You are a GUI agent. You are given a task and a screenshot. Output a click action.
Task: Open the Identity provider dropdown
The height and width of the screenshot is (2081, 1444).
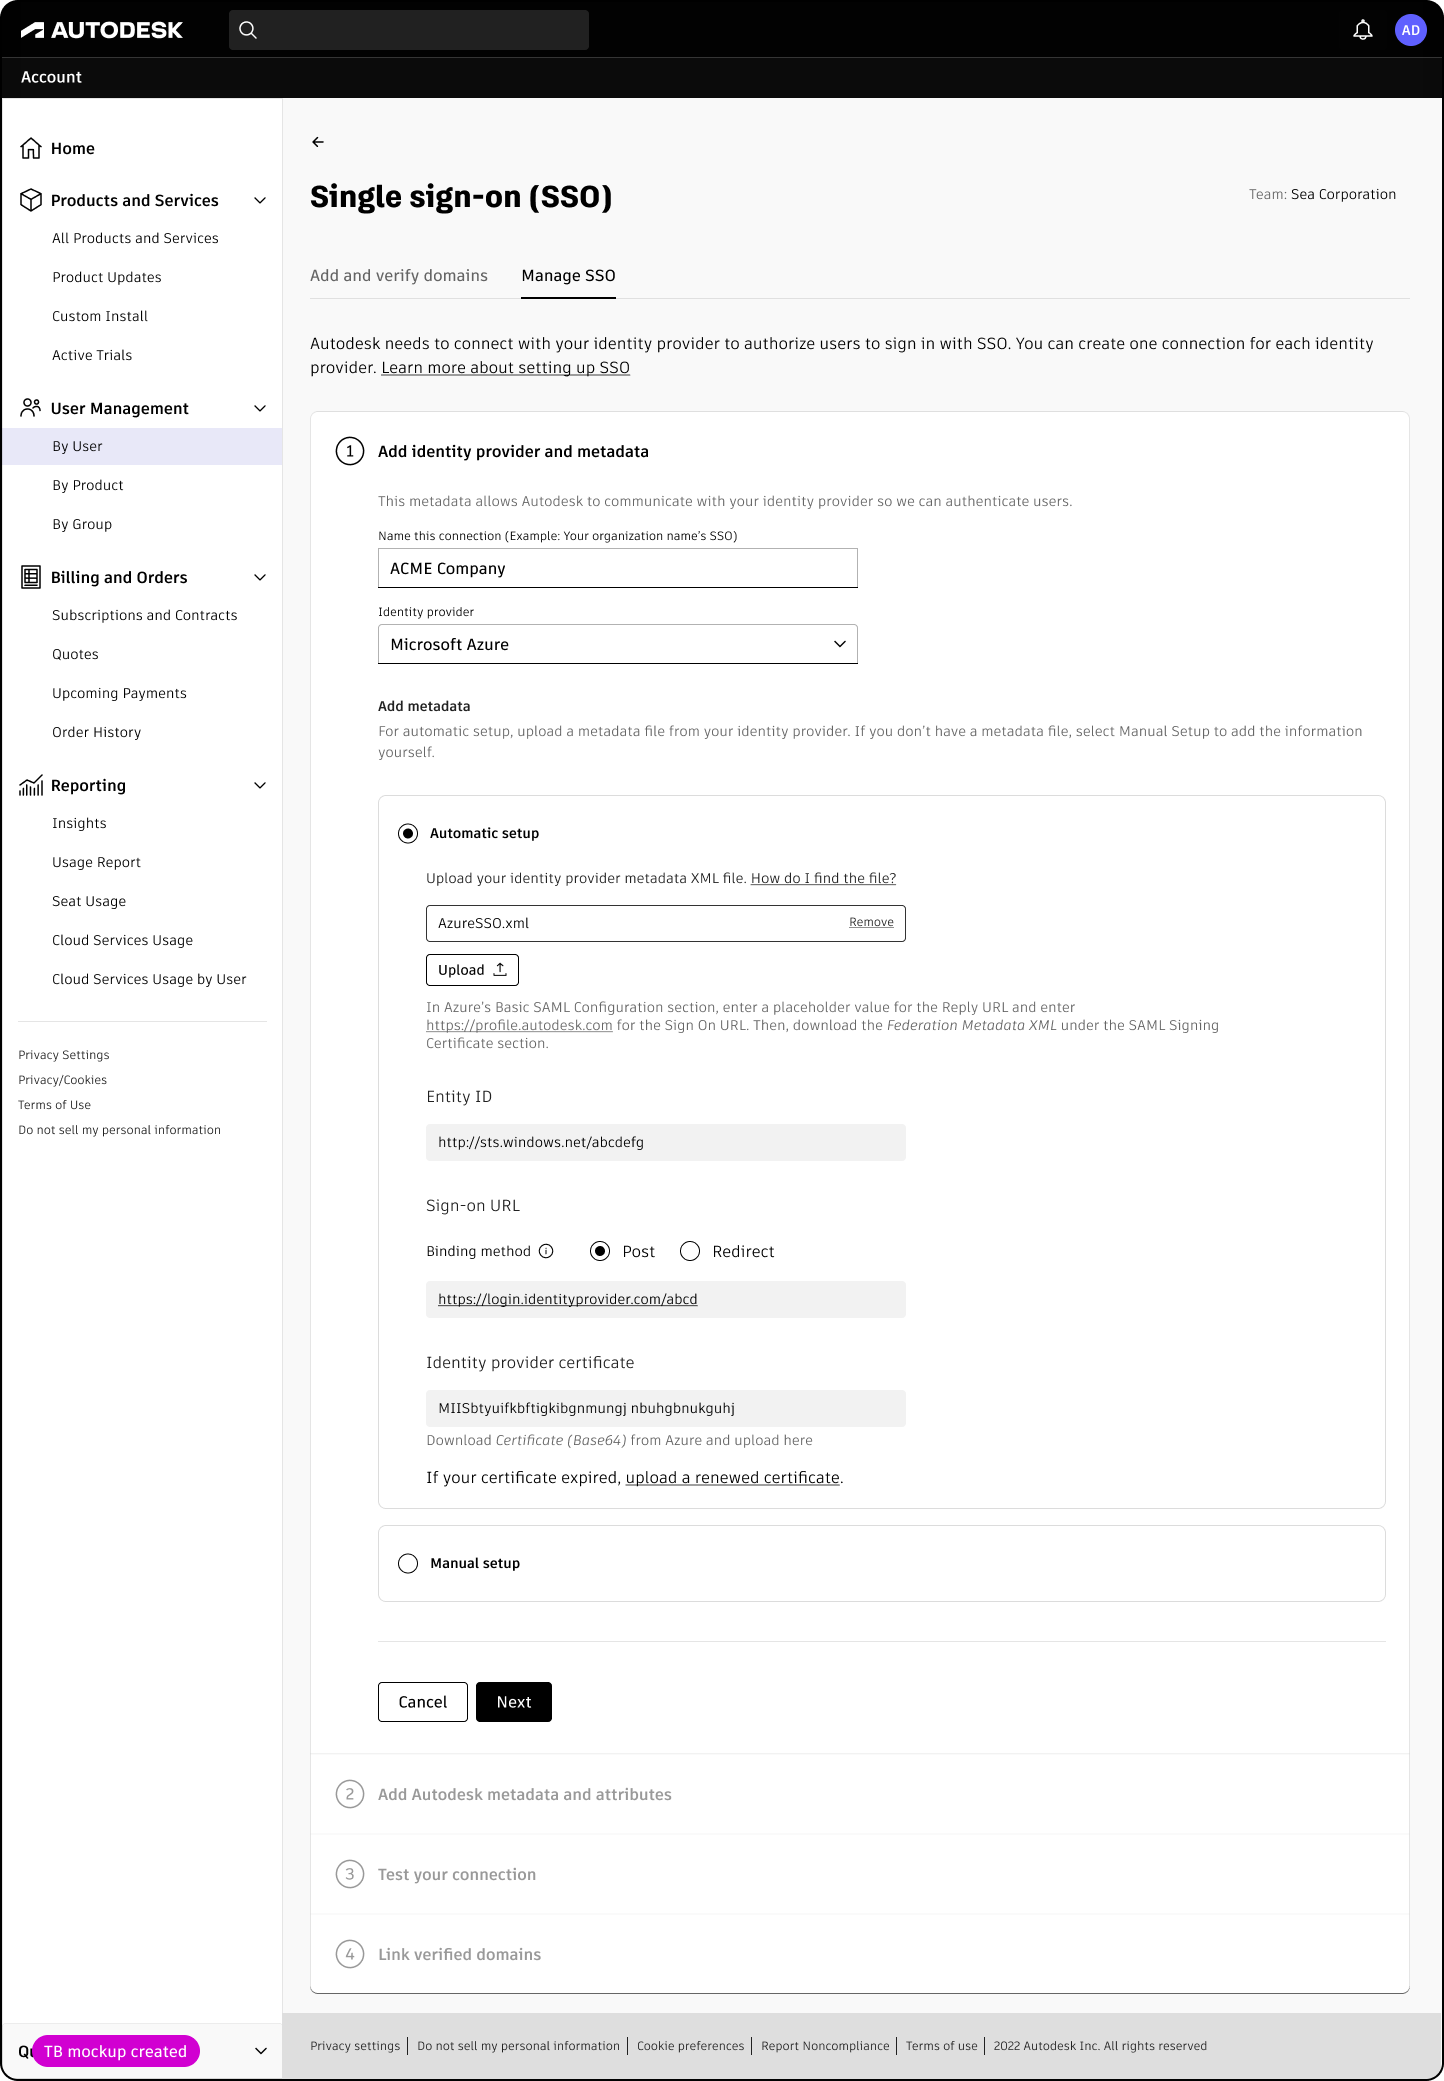click(618, 644)
